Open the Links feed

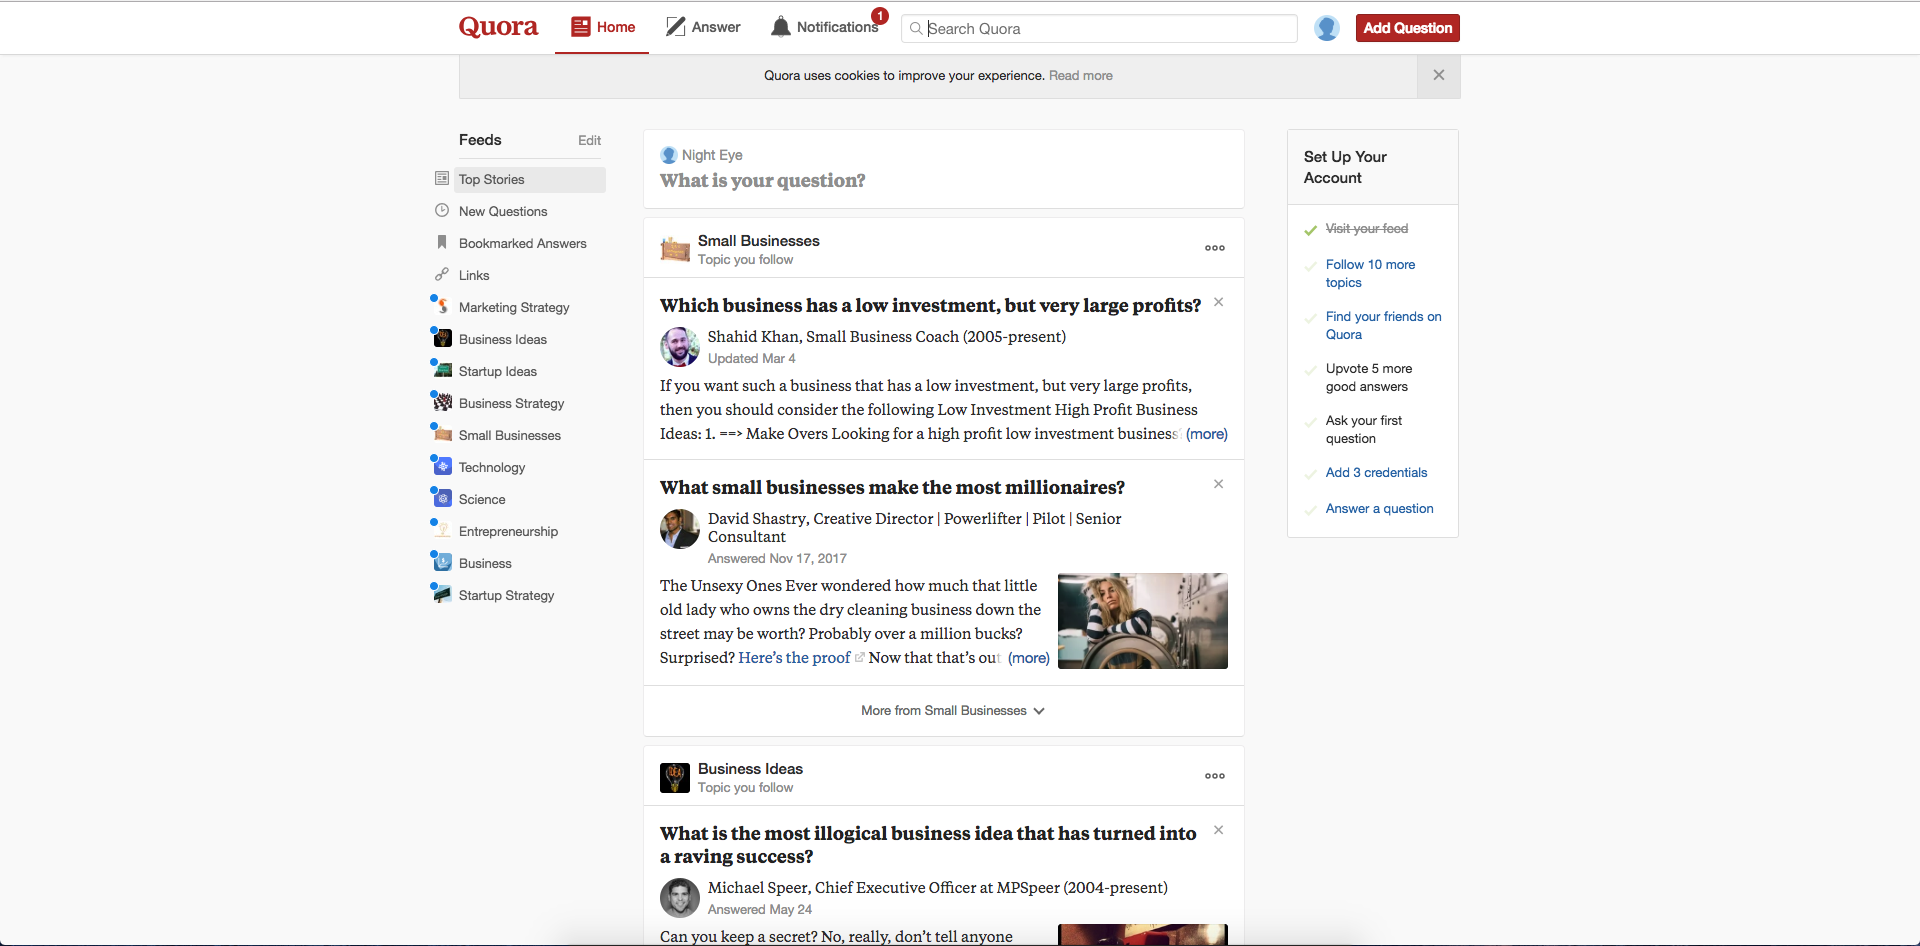(474, 275)
